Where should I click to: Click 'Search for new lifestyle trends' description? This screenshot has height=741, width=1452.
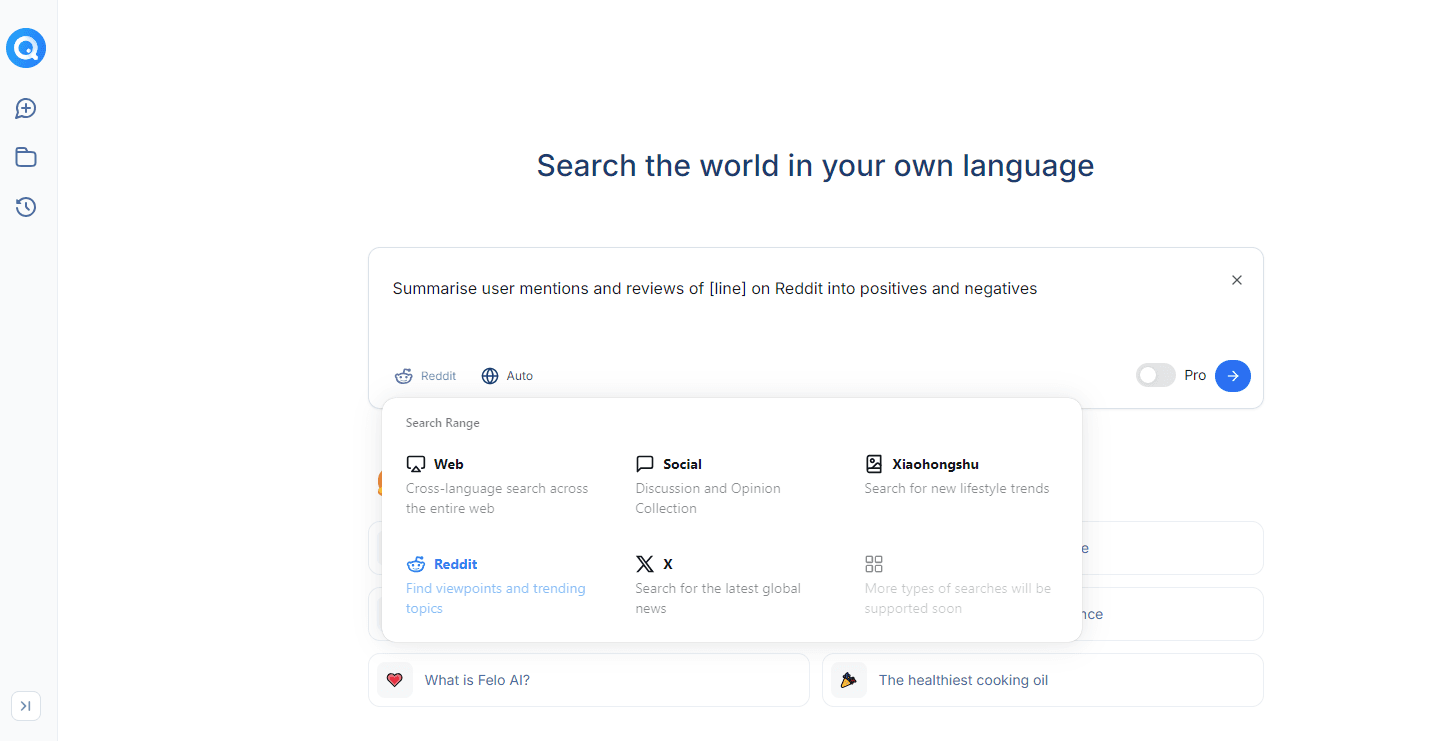pyautogui.click(x=957, y=488)
